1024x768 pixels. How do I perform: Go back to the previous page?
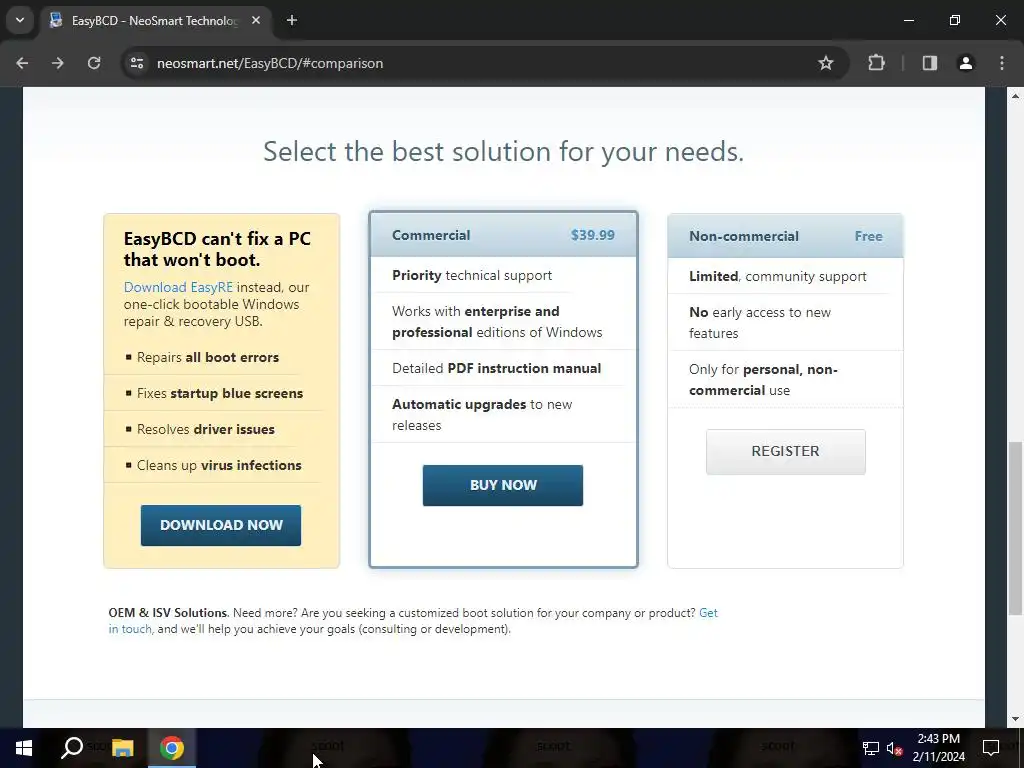pyautogui.click(x=22, y=63)
